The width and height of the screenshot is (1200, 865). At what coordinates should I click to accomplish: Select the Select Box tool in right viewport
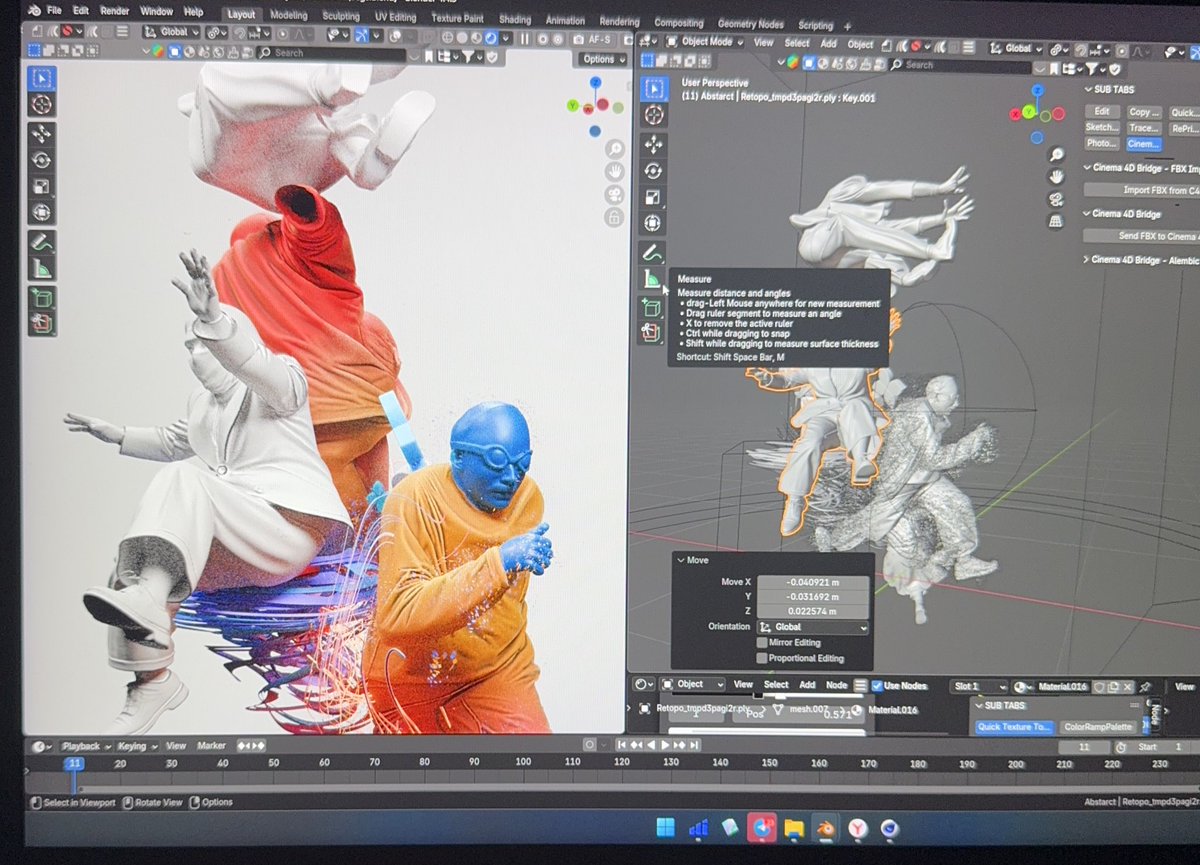tap(652, 88)
